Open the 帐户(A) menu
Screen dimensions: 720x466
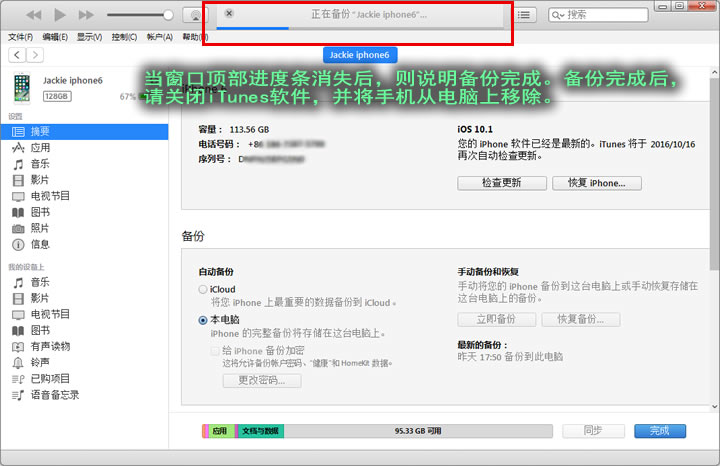pyautogui.click(x=160, y=37)
